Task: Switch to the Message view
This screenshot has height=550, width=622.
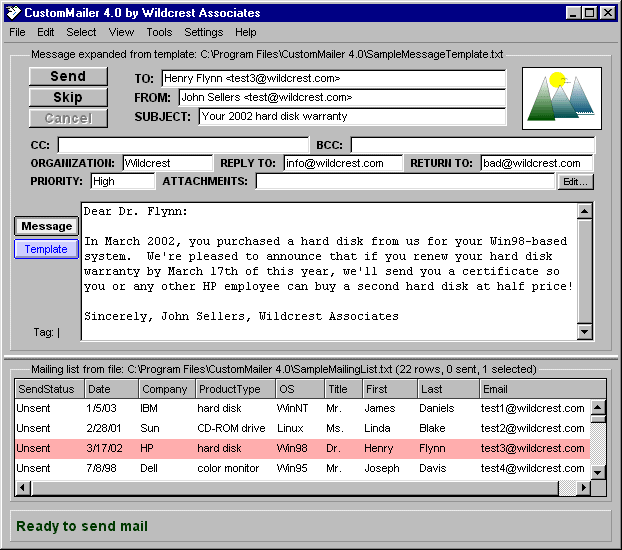Action: [46, 226]
